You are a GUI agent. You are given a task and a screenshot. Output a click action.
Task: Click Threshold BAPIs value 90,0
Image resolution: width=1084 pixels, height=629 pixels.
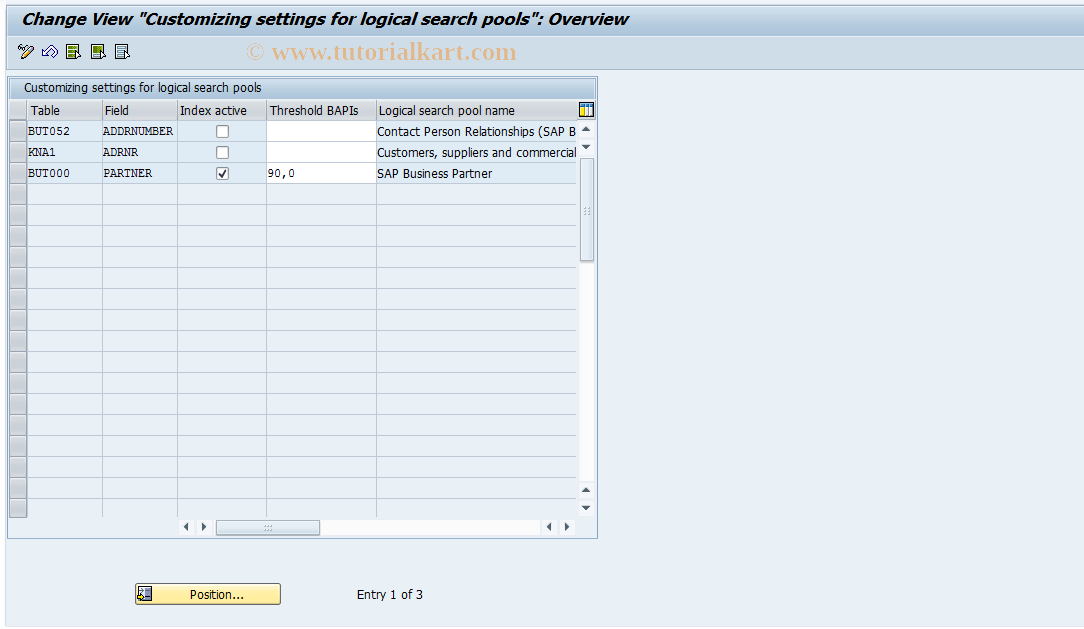321,173
